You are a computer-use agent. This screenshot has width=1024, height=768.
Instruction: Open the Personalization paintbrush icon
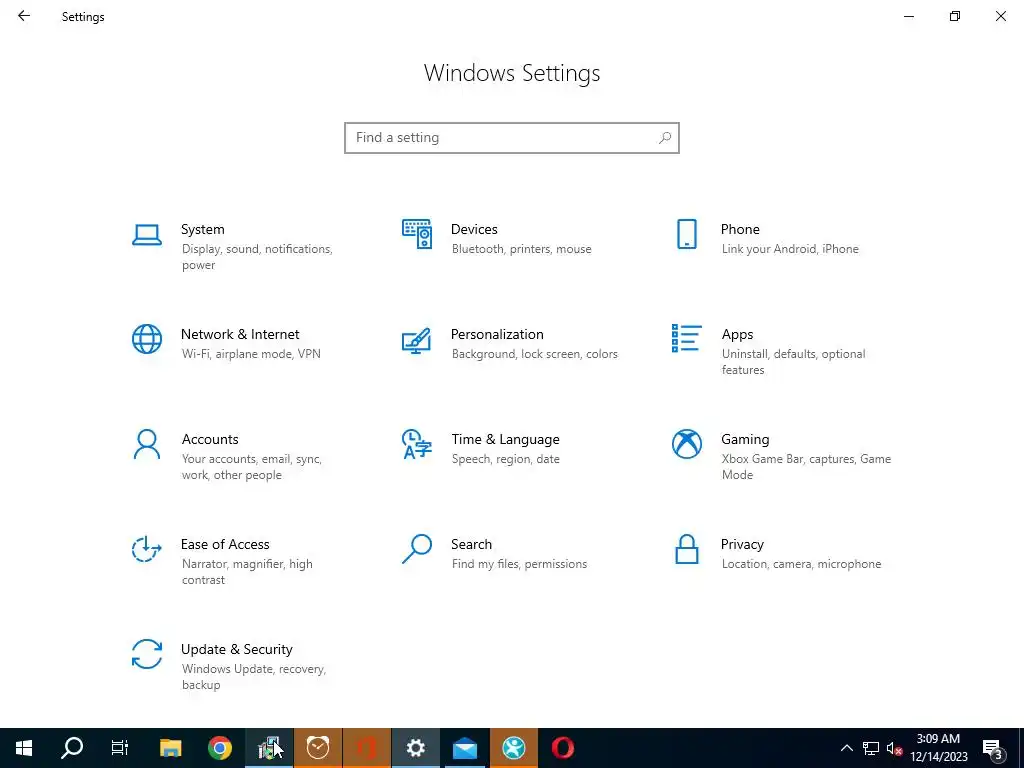pyautogui.click(x=417, y=340)
